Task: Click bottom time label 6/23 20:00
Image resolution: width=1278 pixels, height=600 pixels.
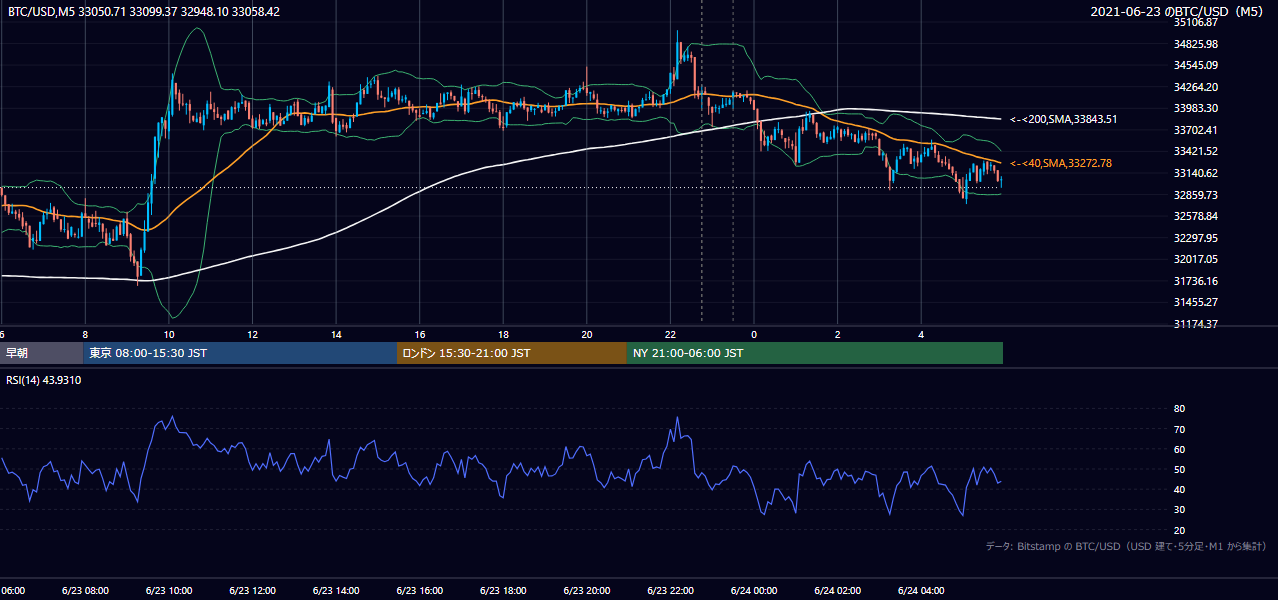Action: point(586,591)
